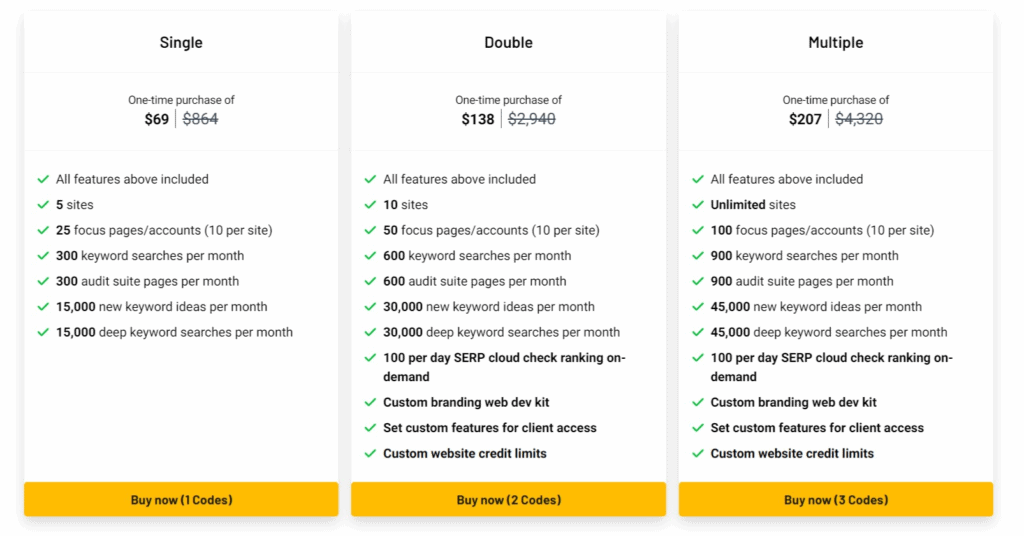Click Buy now (3 Codes) button
The width and height of the screenshot is (1024, 536).
836,499
